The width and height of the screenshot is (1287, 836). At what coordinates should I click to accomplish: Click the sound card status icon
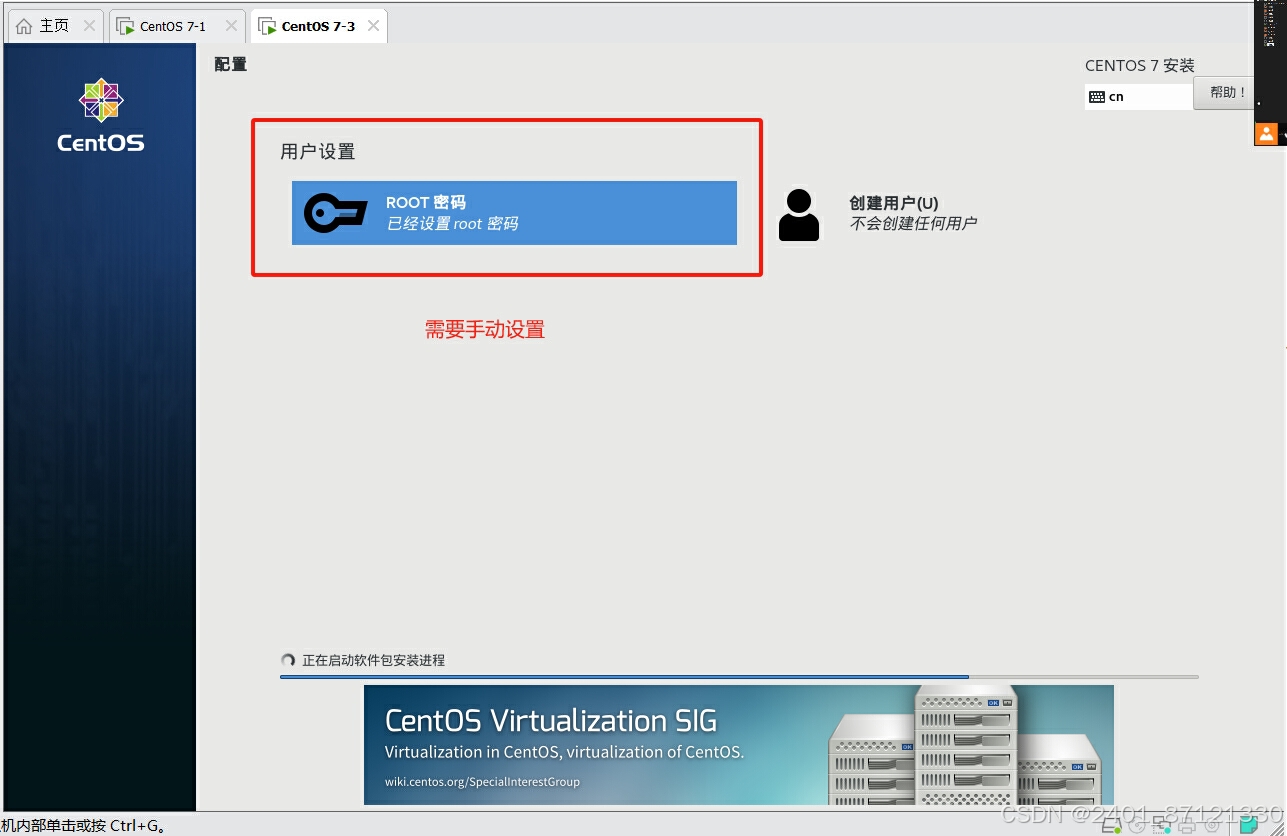point(1212,825)
